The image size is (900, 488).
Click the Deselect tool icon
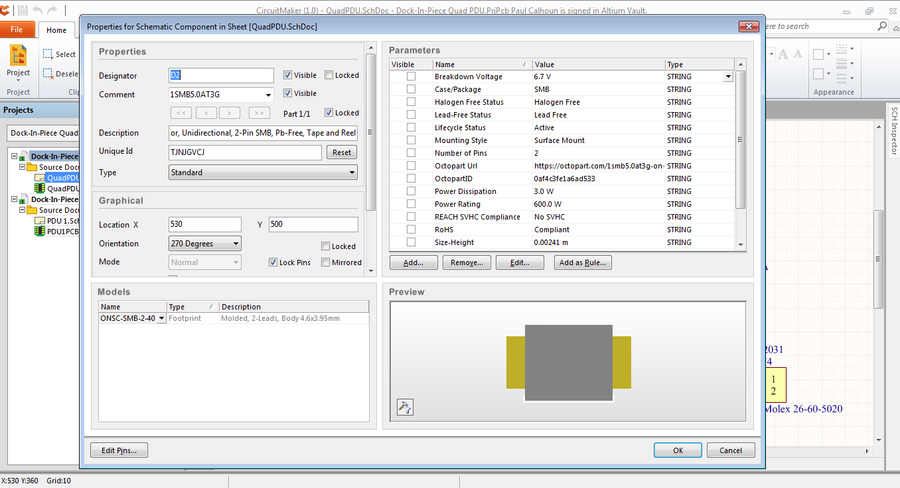click(x=48, y=73)
